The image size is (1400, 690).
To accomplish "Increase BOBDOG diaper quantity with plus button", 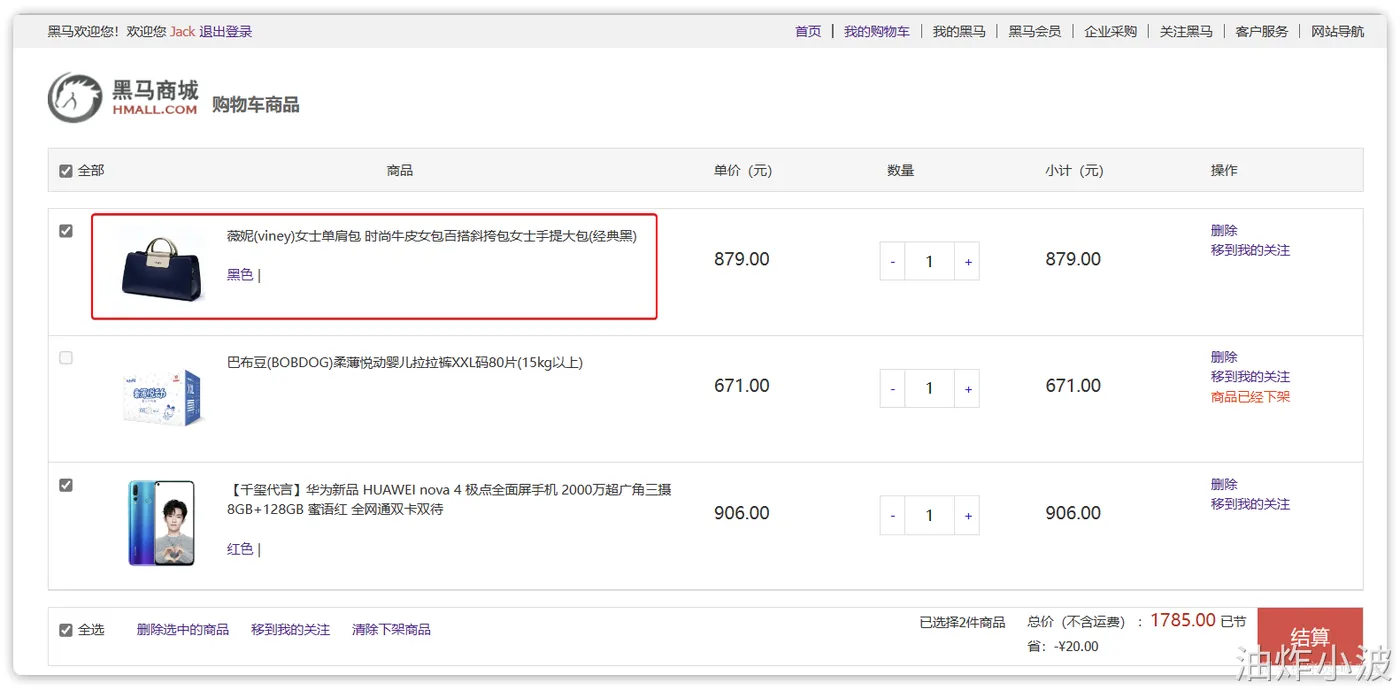I will pos(968,389).
